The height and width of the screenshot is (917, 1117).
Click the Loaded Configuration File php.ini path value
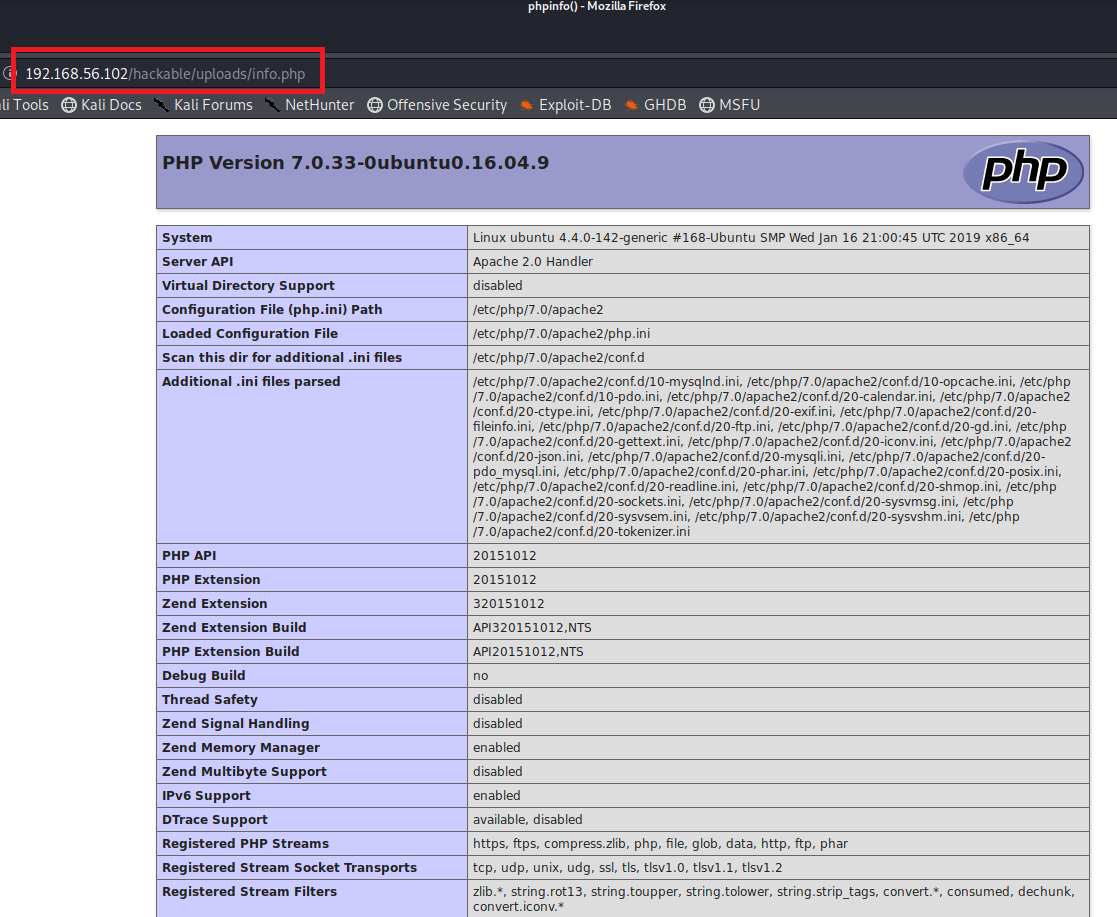pos(561,334)
